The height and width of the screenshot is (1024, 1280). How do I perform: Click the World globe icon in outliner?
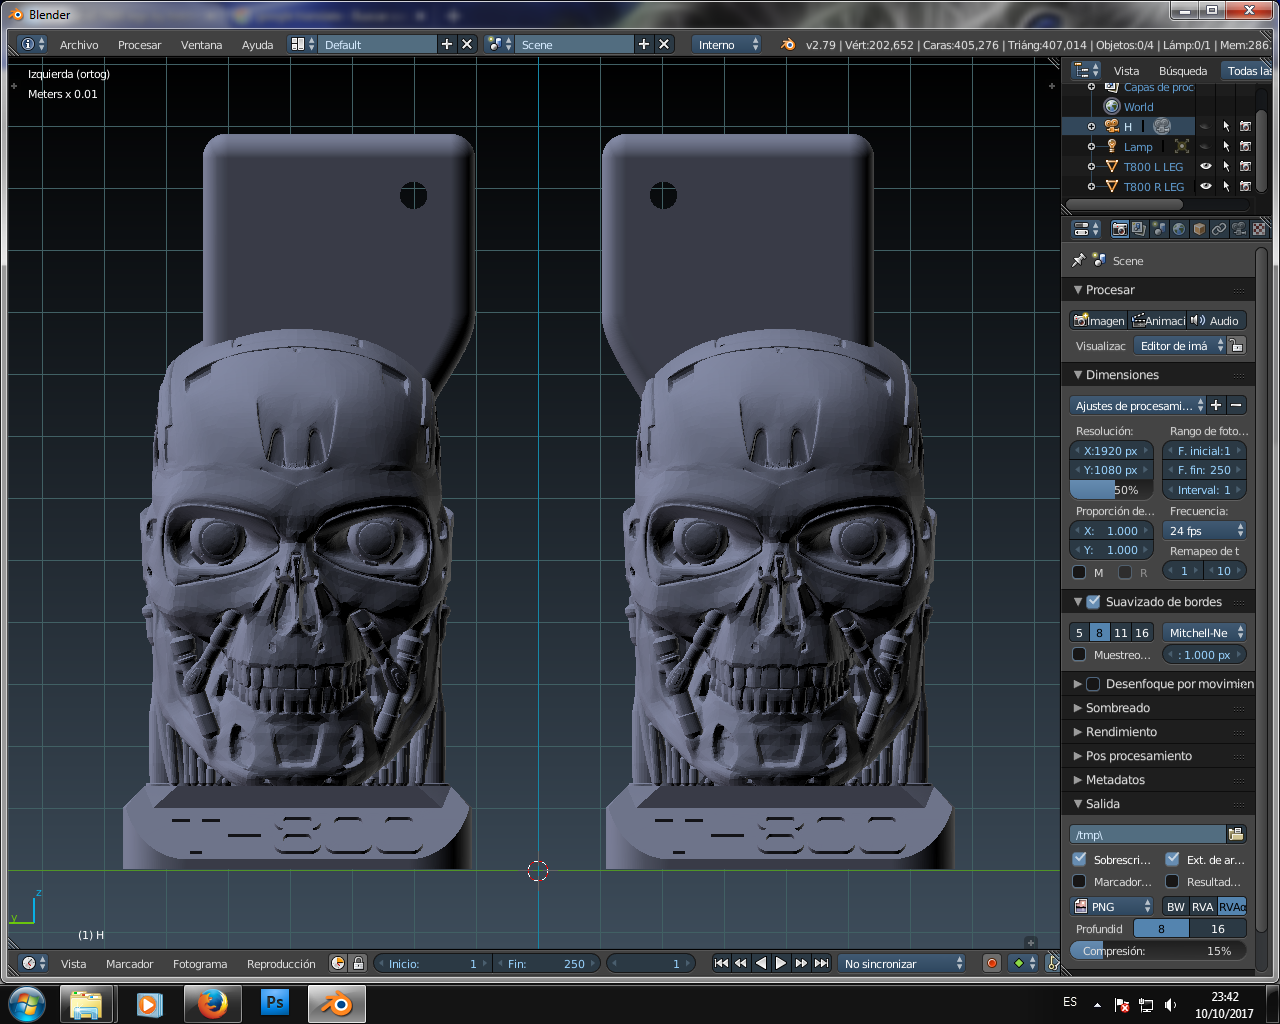click(x=1112, y=106)
